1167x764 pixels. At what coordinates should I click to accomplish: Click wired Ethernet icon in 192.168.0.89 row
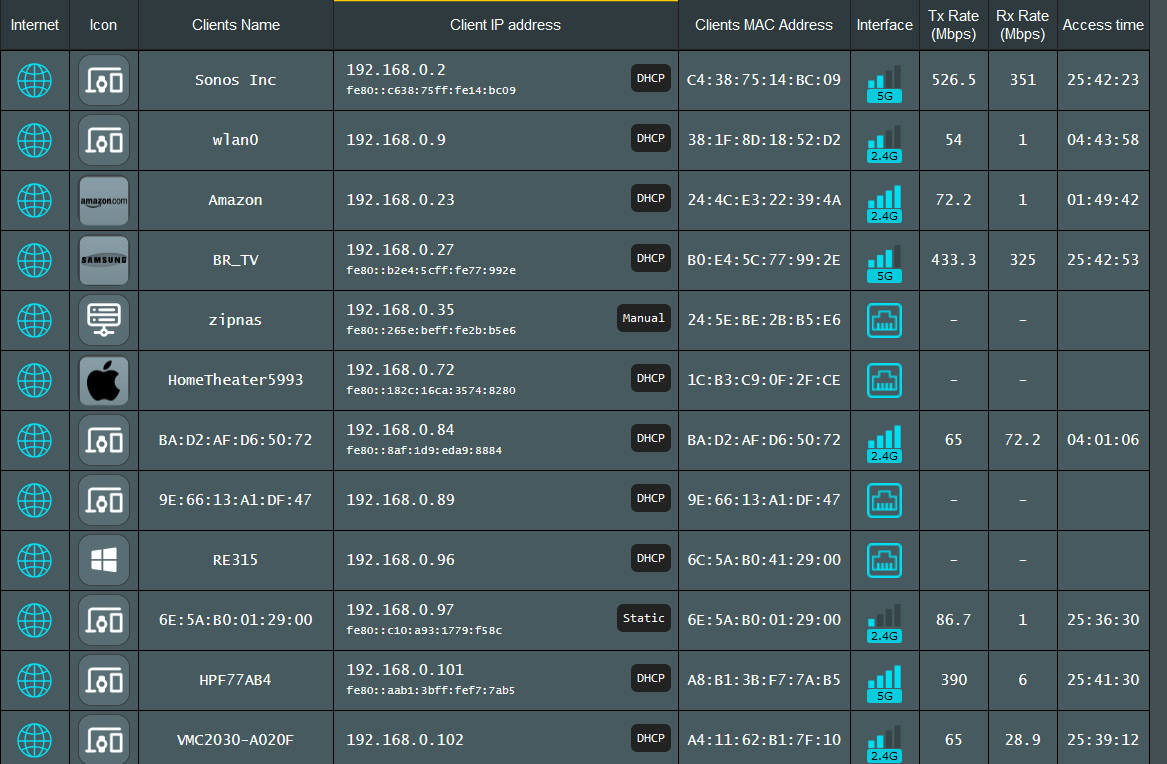[x=884, y=501]
